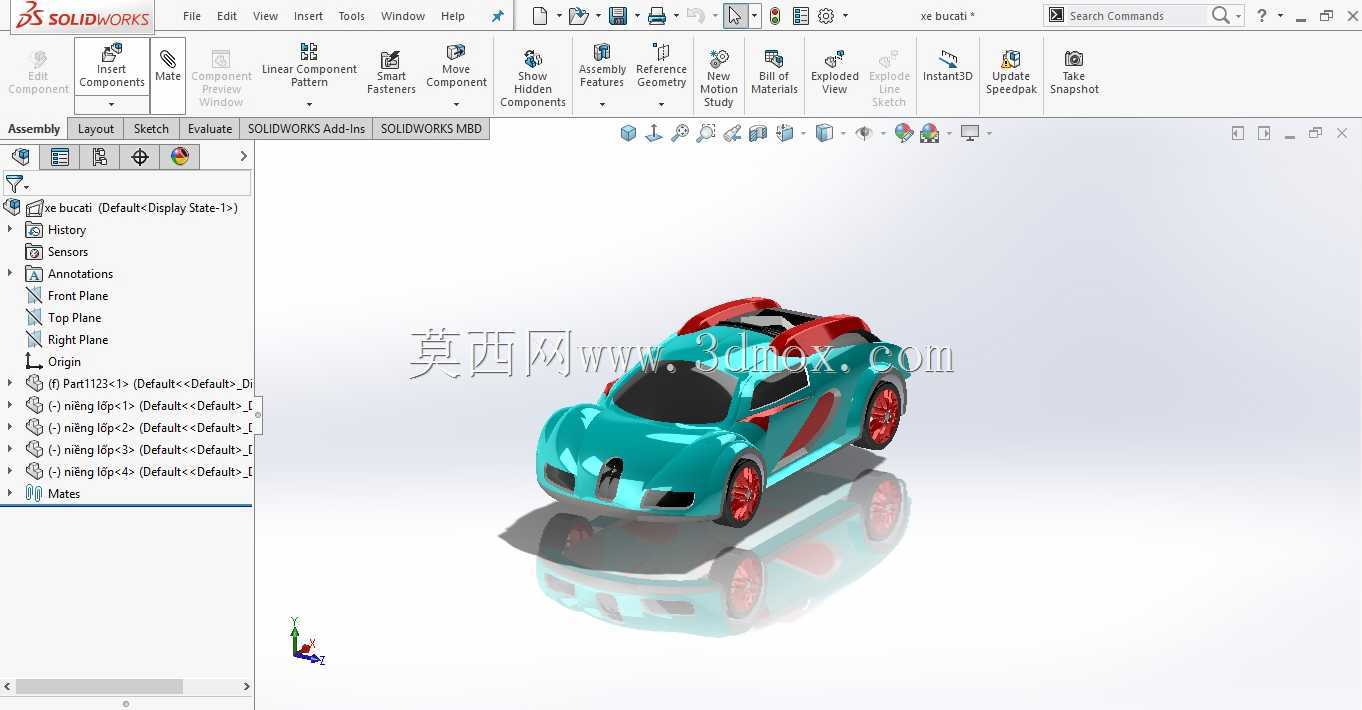The width and height of the screenshot is (1362, 710).
Task: Click Update Speedpak
Action: (1011, 72)
